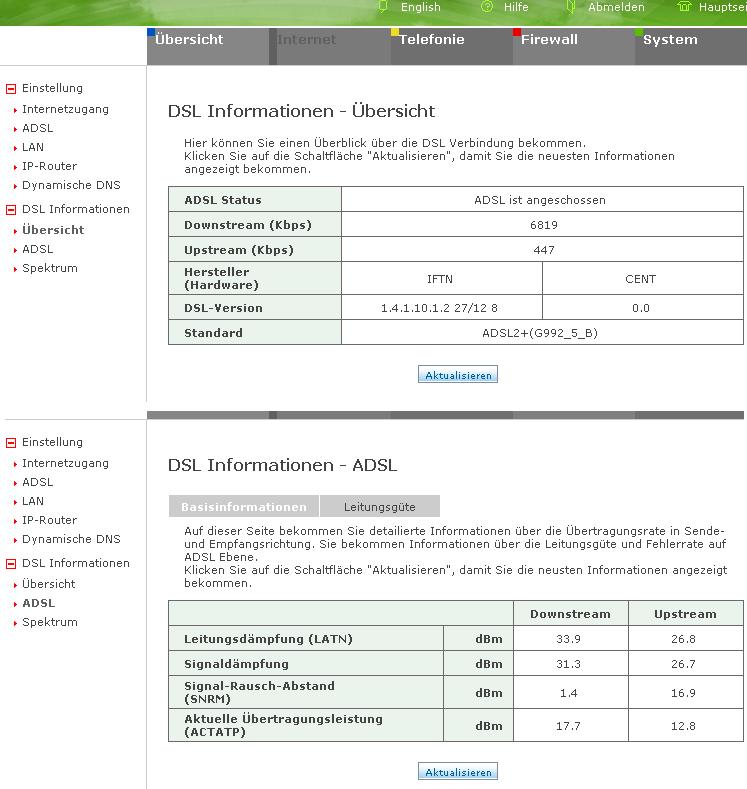Collapse Einstellung section in lower sidebar
Viewport: 747px width, 789px height.
pyautogui.click(x=11, y=443)
